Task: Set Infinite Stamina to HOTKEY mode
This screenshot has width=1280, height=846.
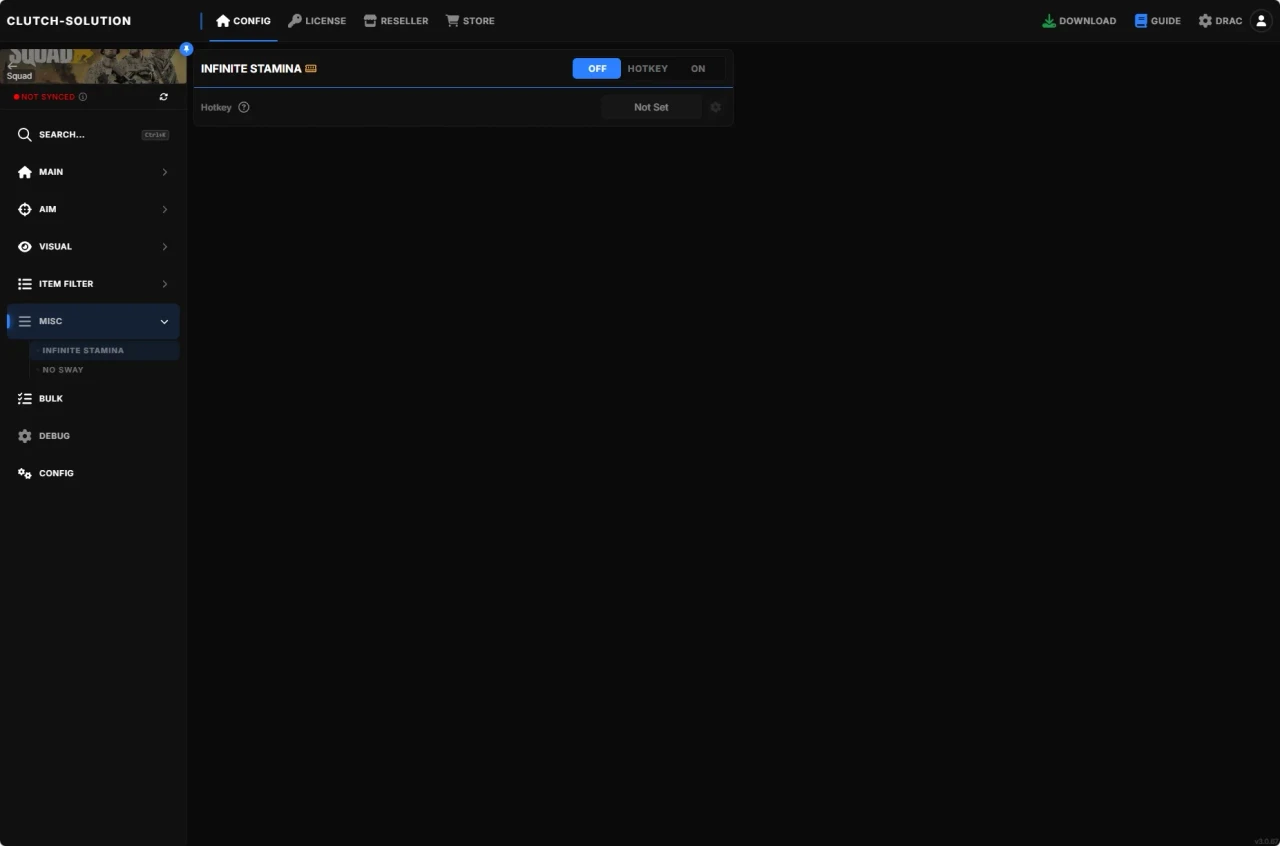Action: [648, 69]
